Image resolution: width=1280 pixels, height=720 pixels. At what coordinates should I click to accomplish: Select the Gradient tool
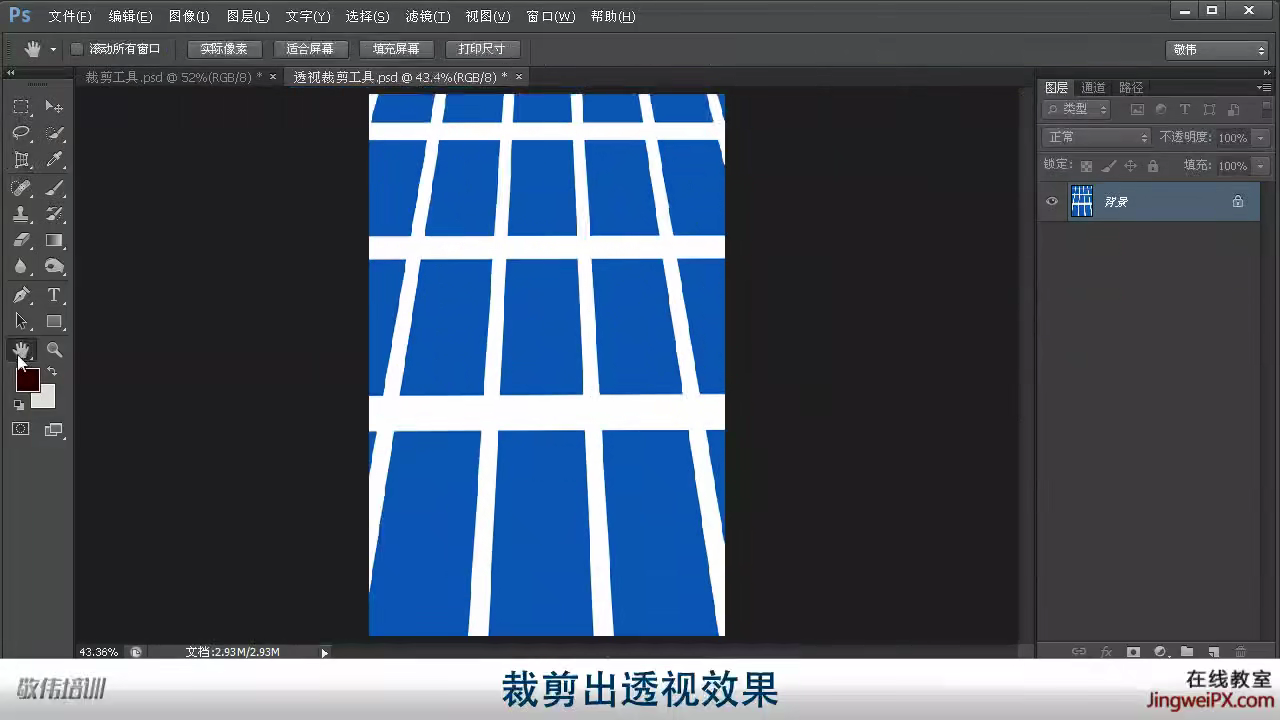54,240
